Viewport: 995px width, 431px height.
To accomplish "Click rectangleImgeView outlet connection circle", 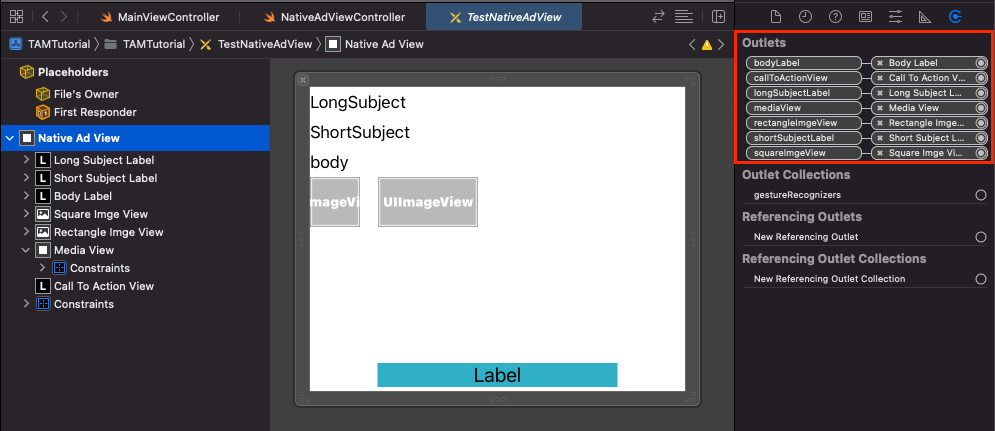I will point(981,123).
